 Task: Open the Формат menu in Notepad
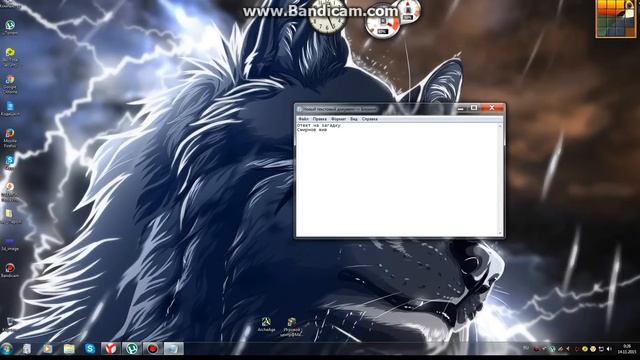click(x=338, y=119)
